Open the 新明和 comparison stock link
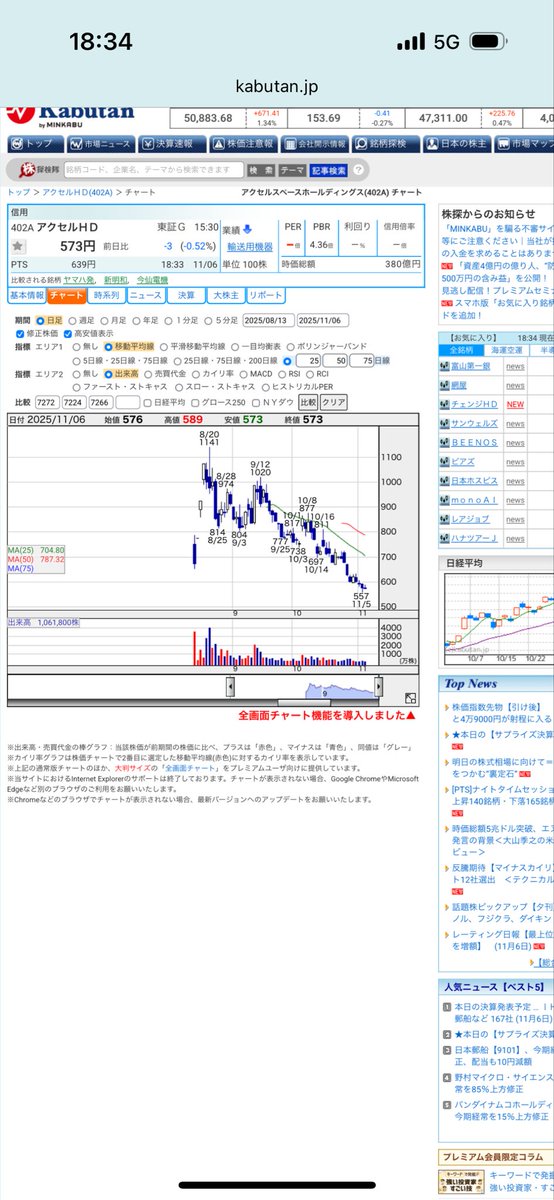Viewport: 554px width, 1200px height. 118,280
